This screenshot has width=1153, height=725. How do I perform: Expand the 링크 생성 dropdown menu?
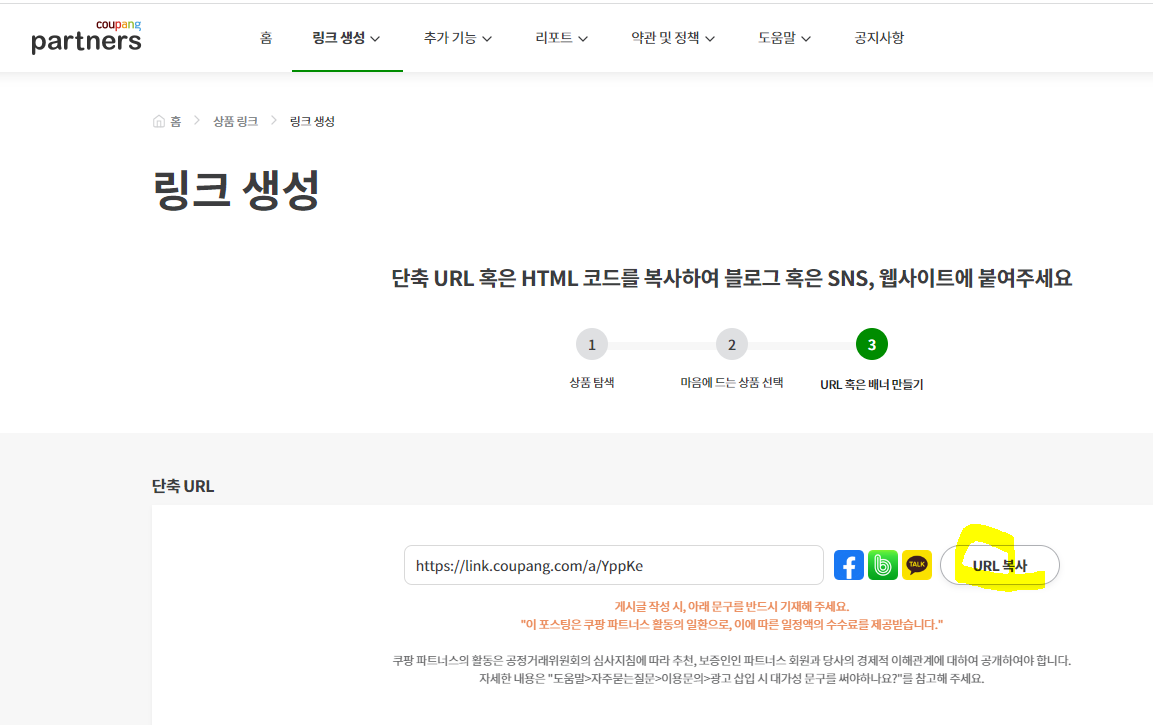[x=346, y=38]
